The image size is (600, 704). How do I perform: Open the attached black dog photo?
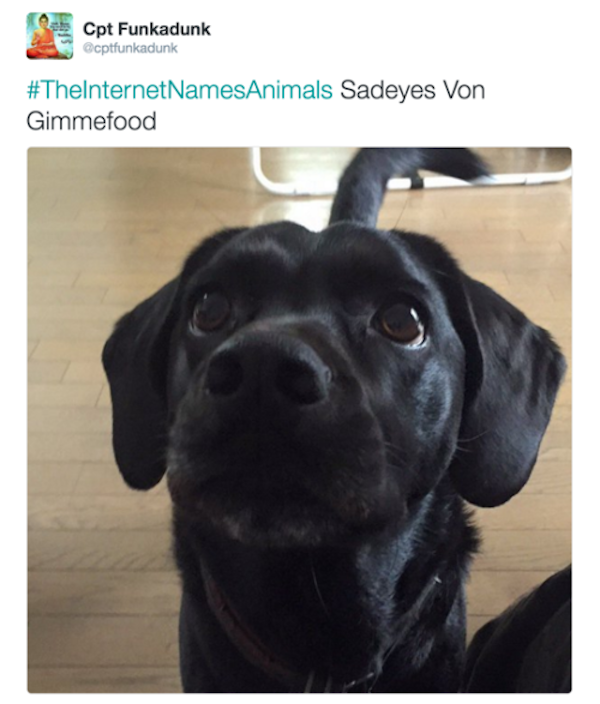300,420
